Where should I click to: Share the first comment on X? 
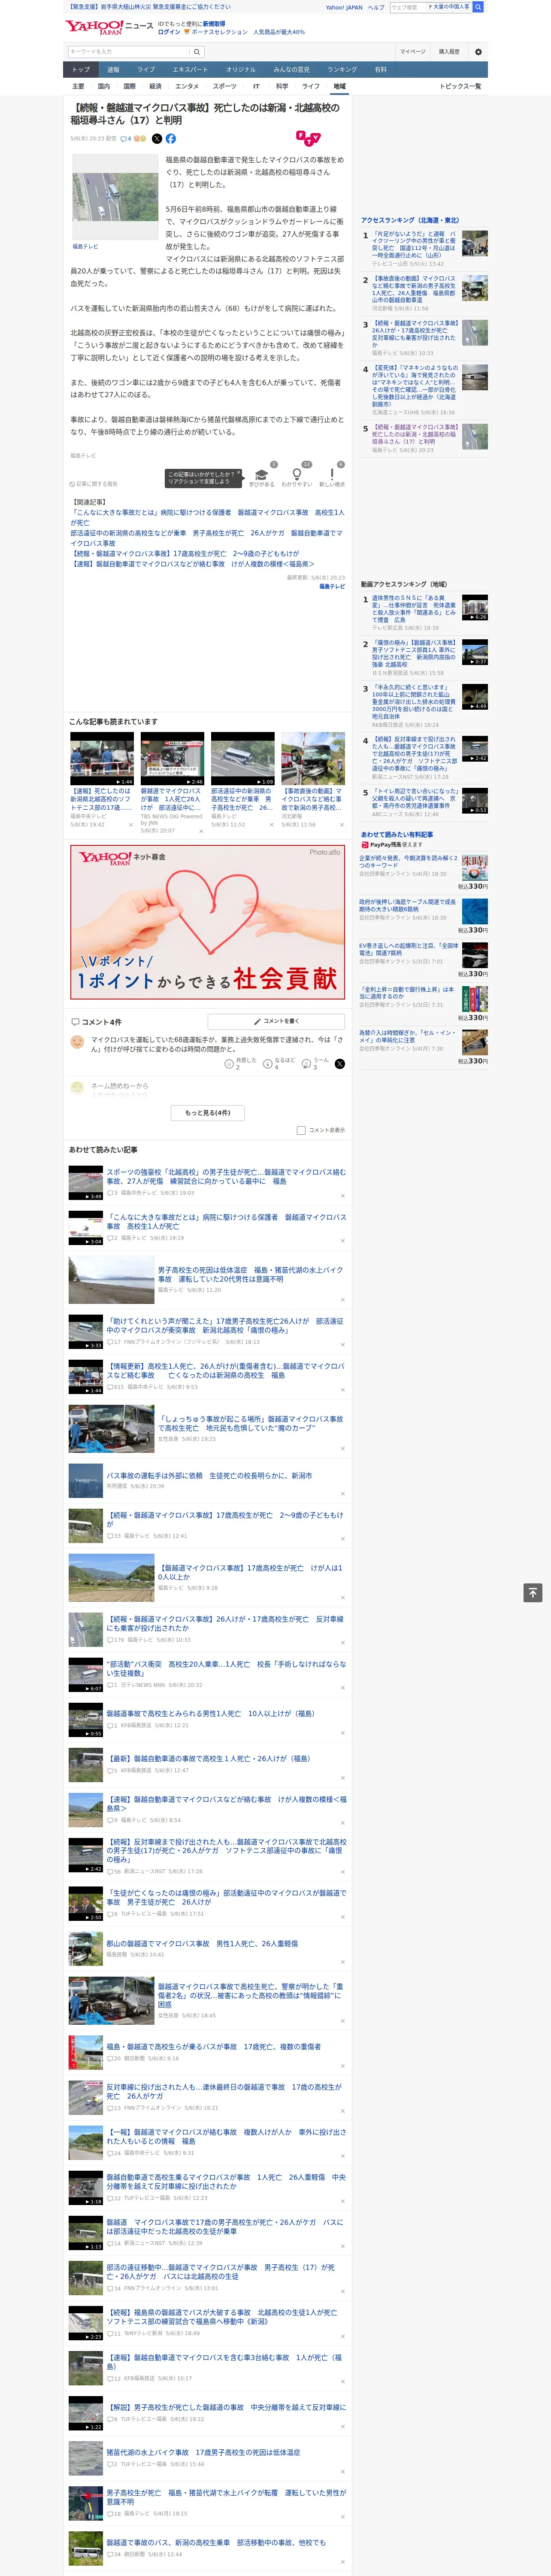click(339, 1064)
